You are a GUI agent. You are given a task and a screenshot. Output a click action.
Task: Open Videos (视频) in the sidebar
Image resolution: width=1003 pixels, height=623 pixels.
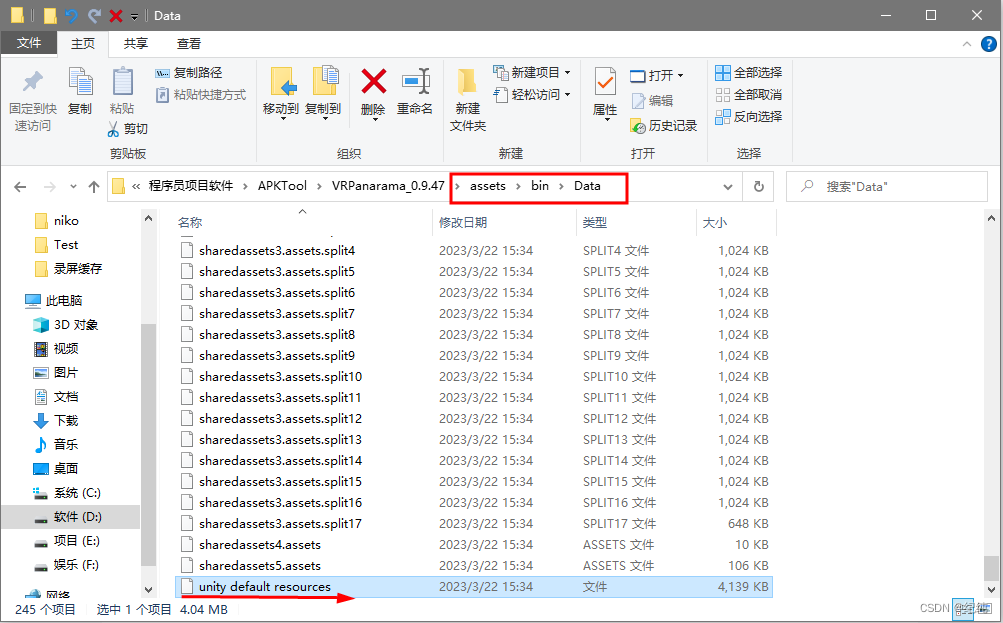(56, 349)
